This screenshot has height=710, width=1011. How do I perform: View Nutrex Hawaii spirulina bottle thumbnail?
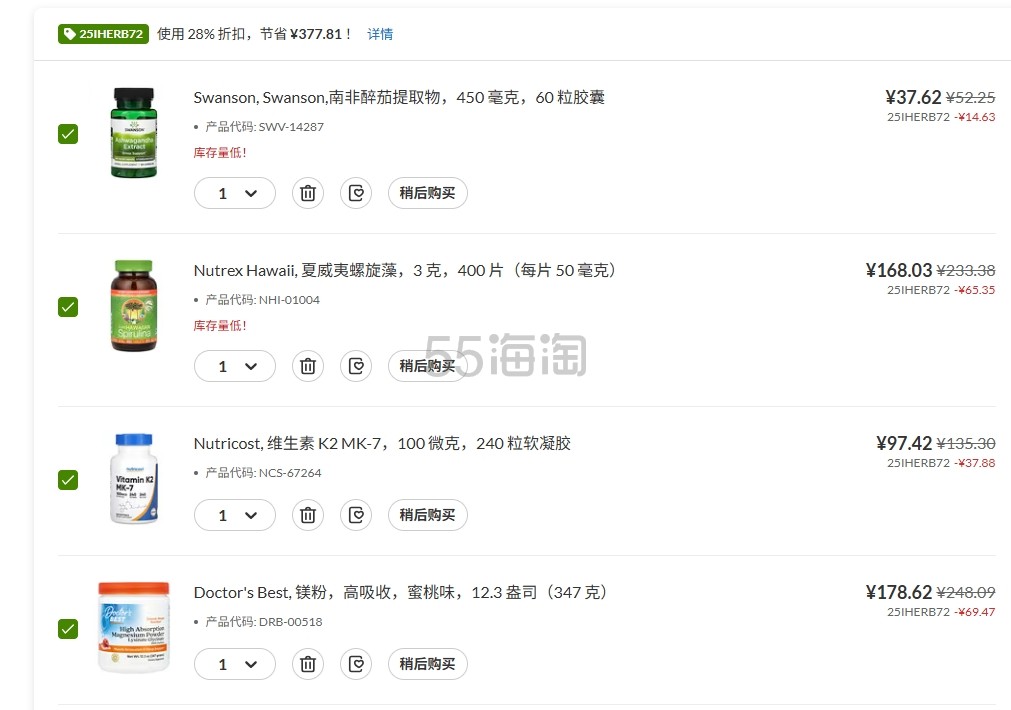coord(133,306)
